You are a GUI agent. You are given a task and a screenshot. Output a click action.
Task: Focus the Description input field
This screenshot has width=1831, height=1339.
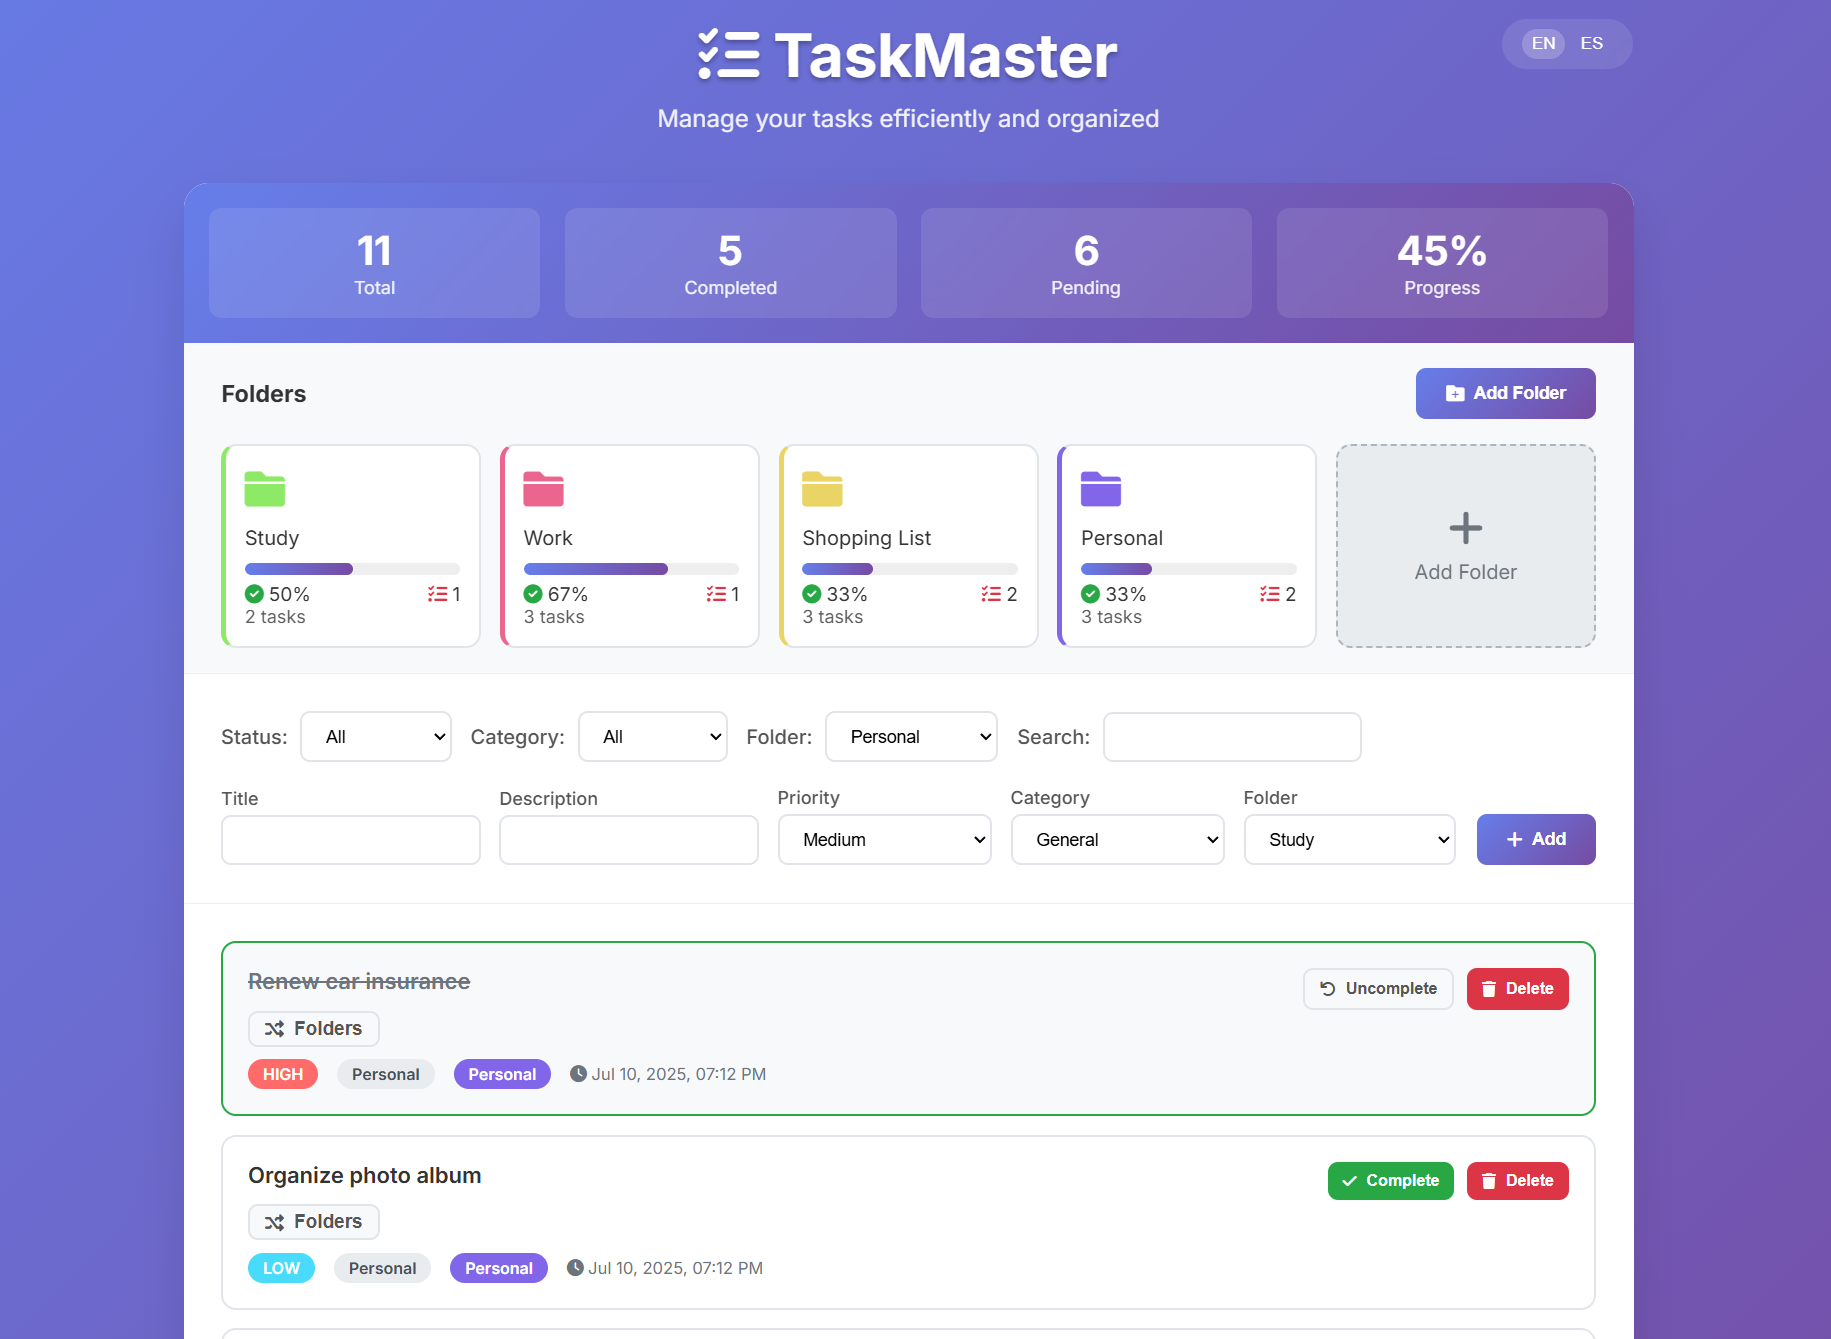pos(629,840)
